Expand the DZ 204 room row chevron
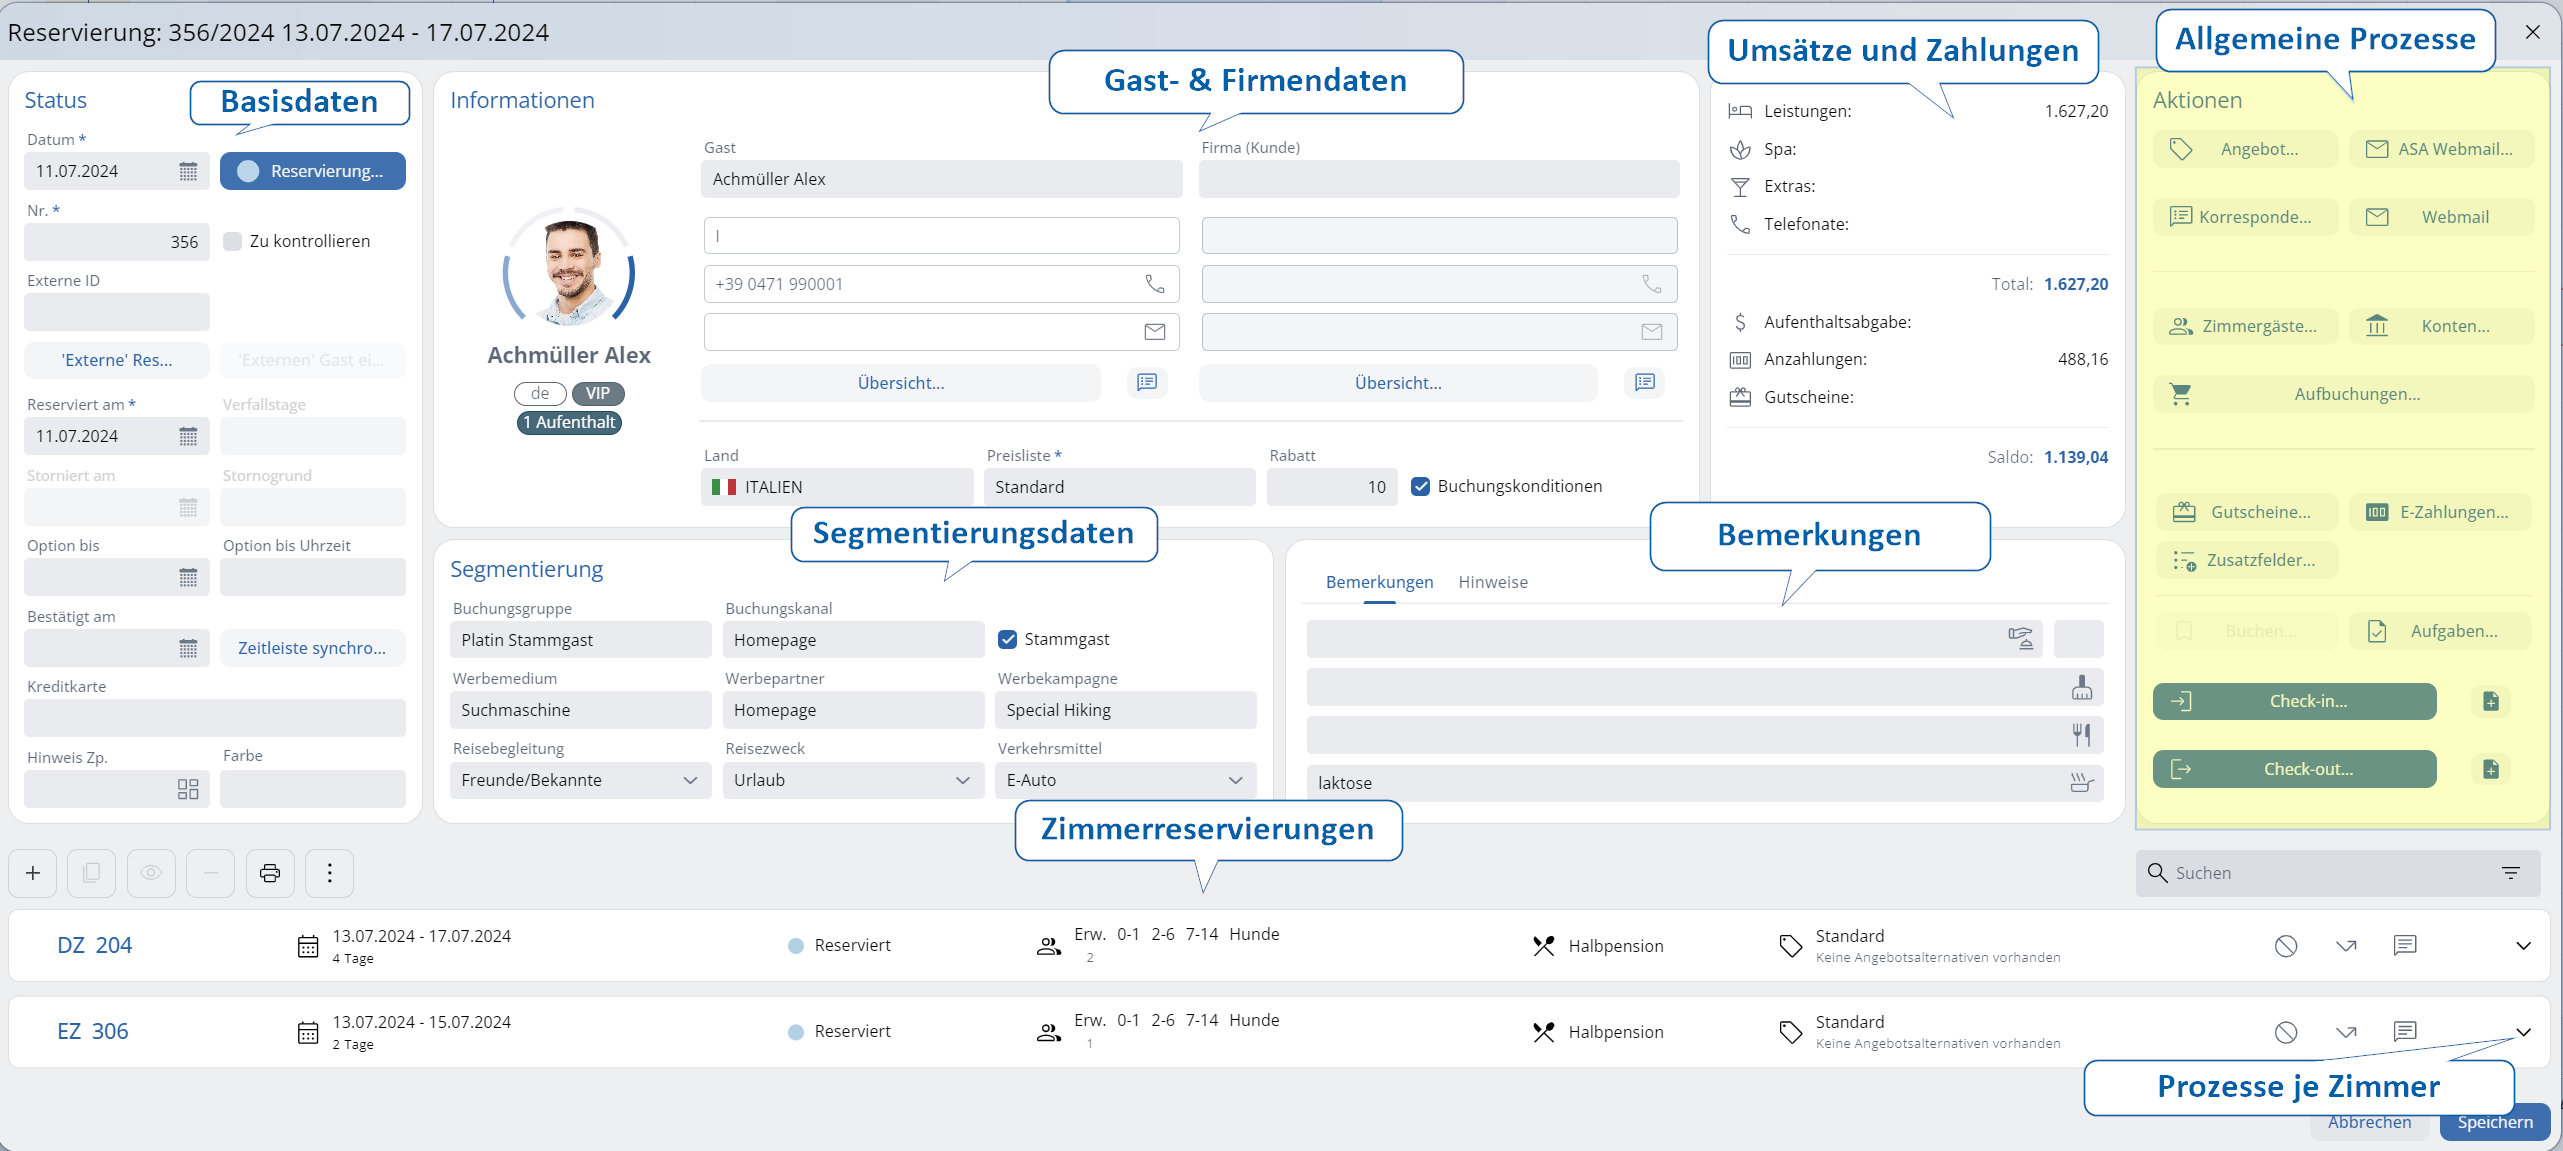 pos(2523,946)
